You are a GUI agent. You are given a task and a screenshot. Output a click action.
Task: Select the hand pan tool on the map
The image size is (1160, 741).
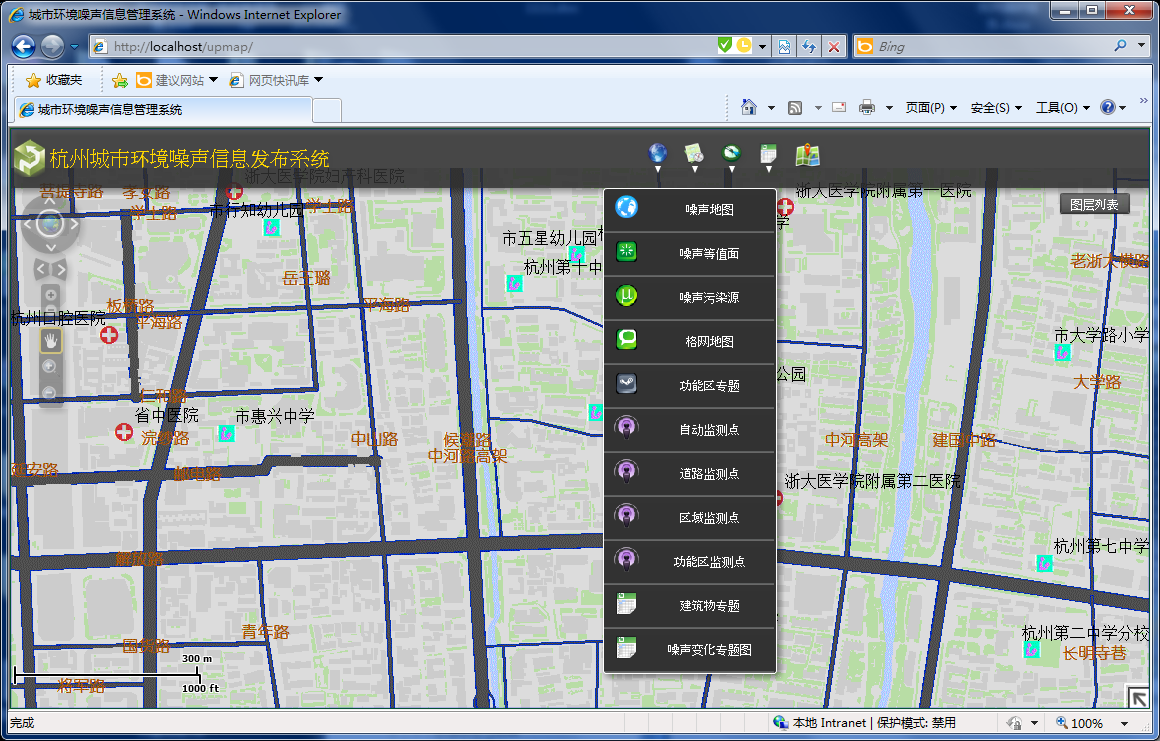click(49, 340)
